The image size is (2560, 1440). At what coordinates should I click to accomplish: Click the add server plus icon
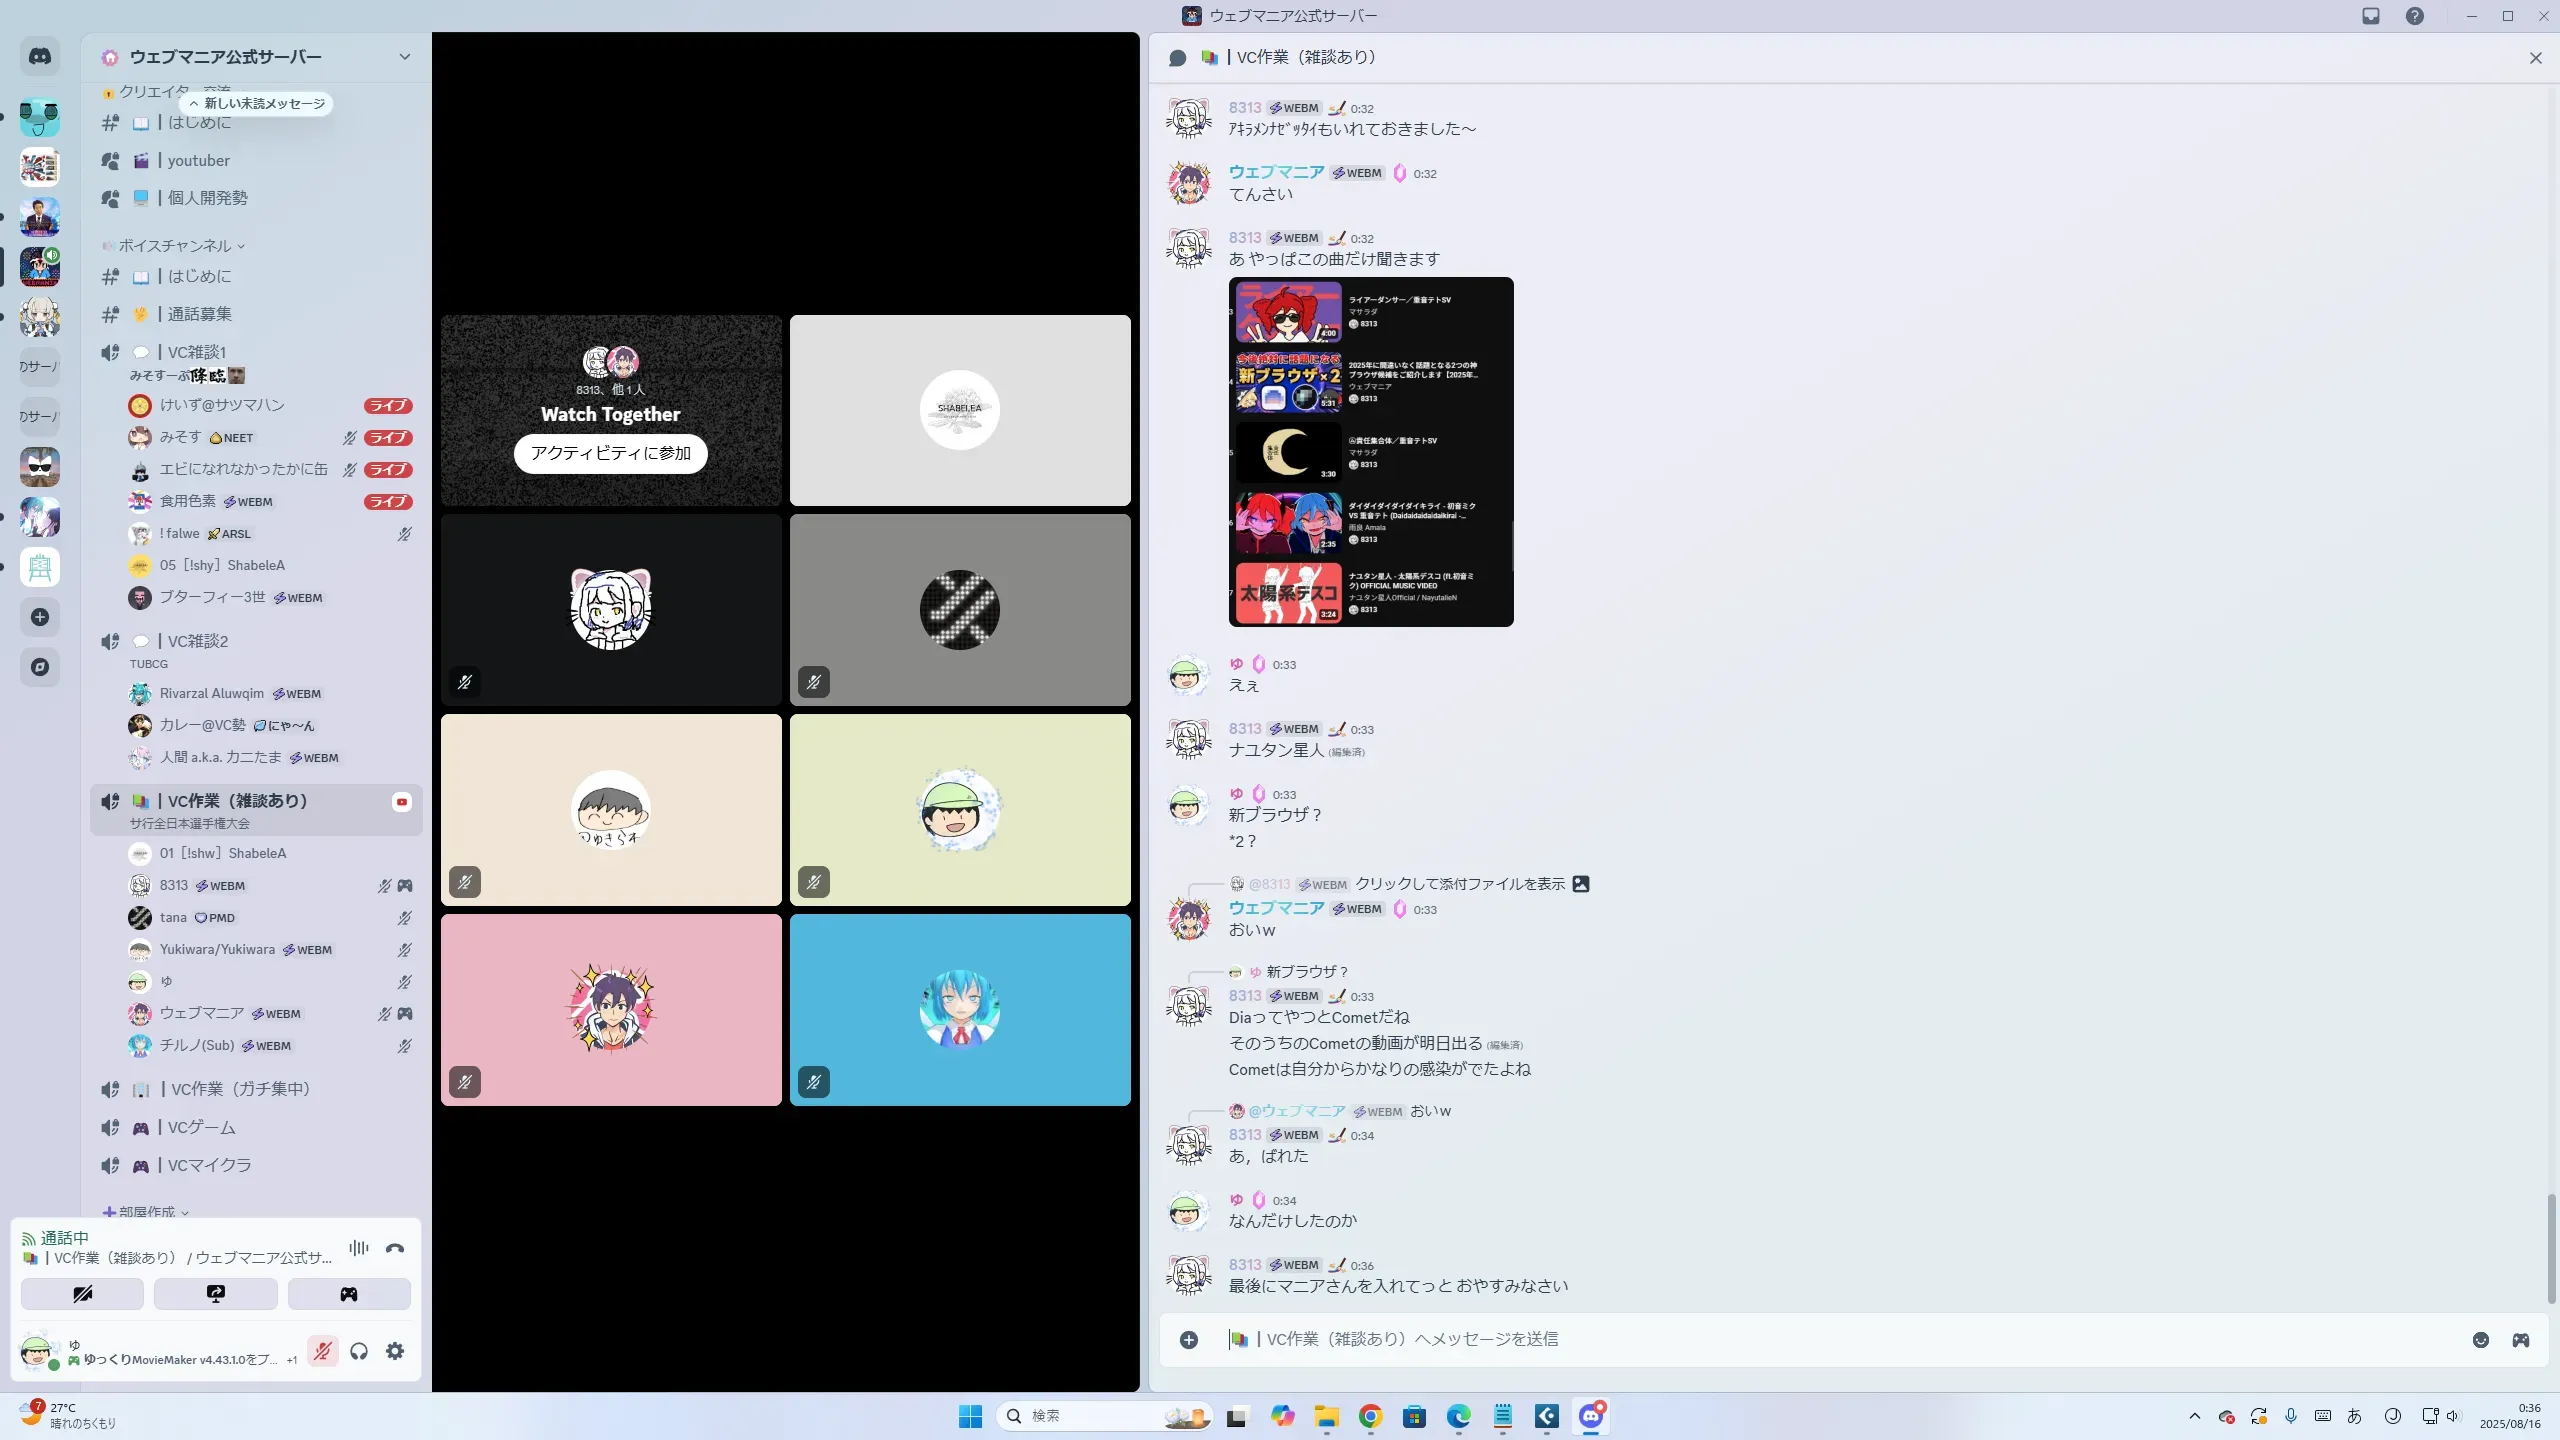[40, 617]
